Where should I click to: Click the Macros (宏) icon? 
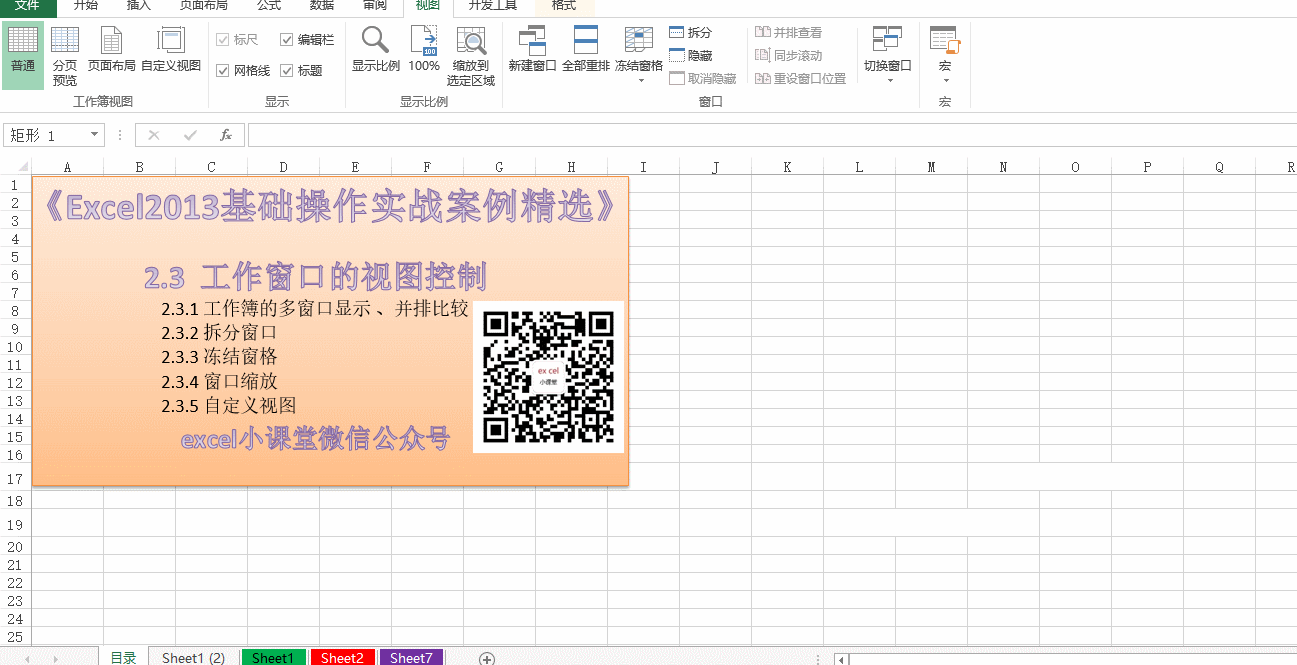coord(944,40)
